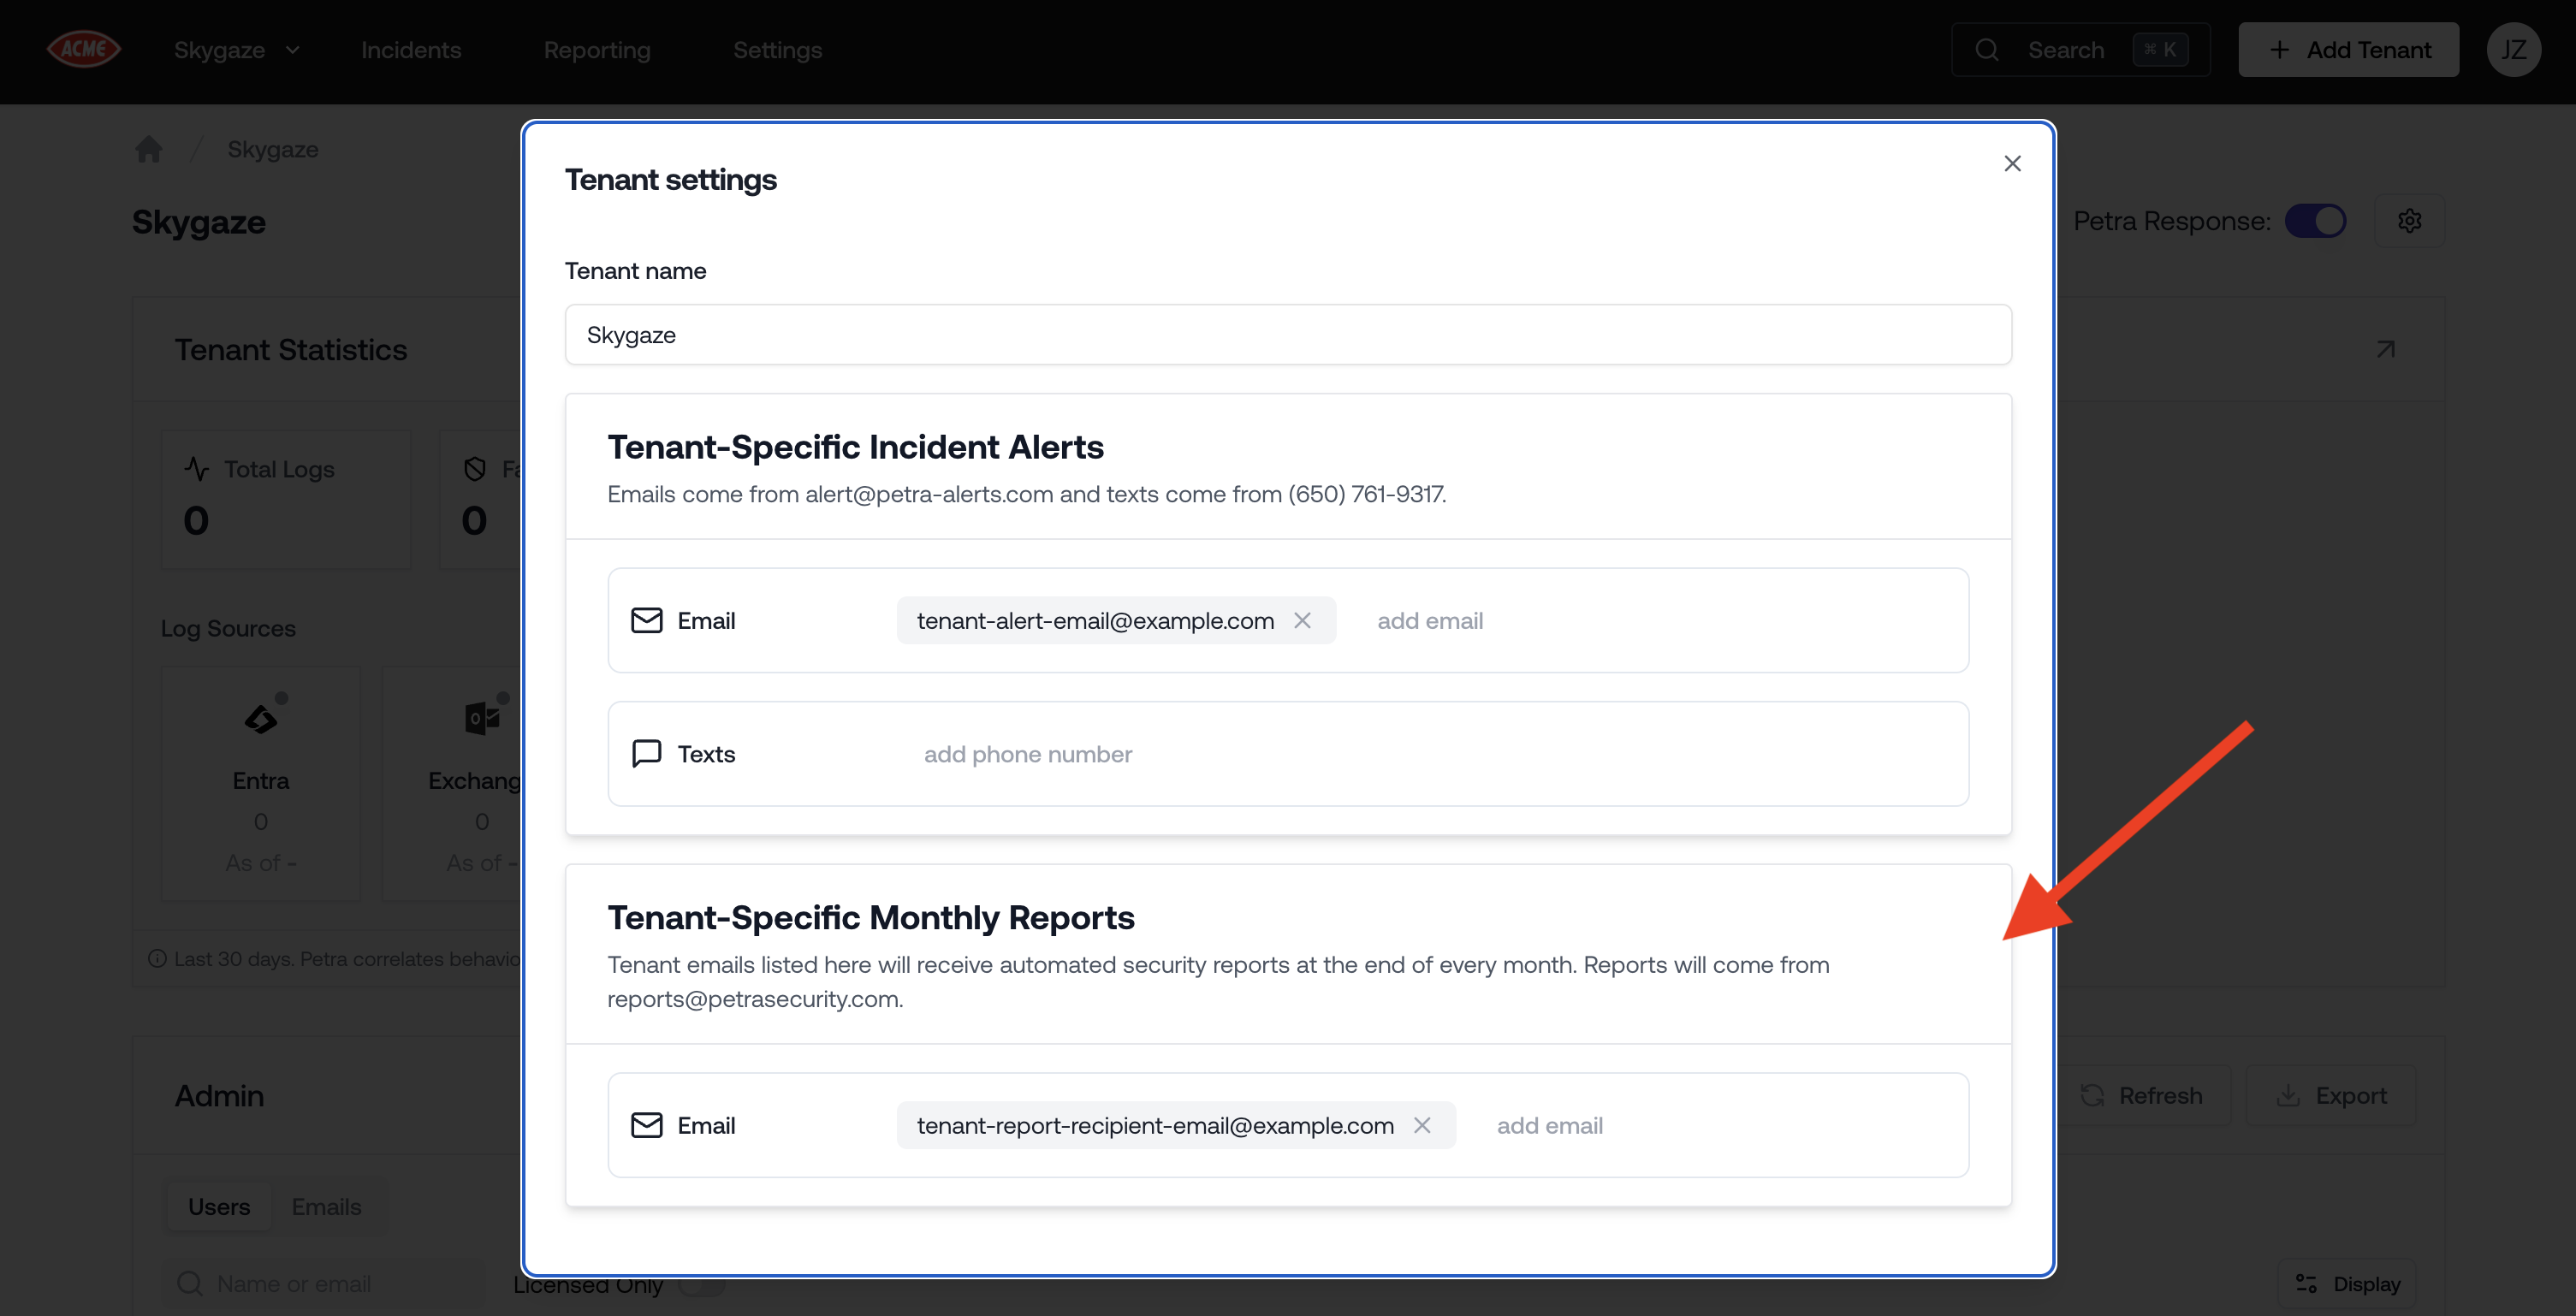
Task: Click the Tenant name input field
Action: 1287,335
